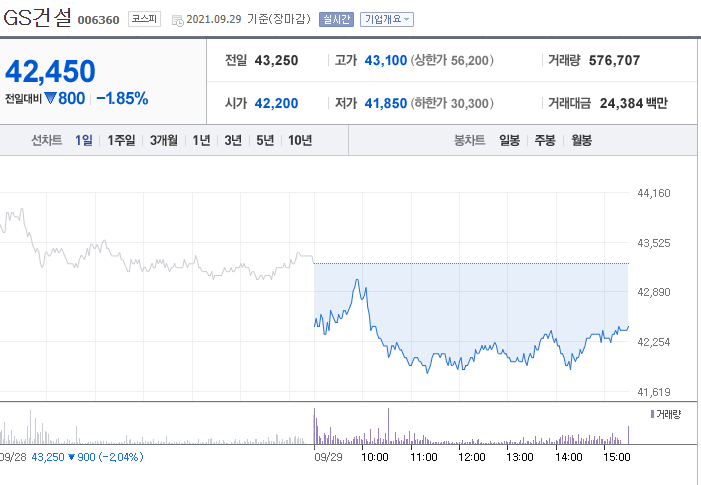Click the 10:00 time axis marker
This screenshot has height=485, width=701.
[375, 457]
